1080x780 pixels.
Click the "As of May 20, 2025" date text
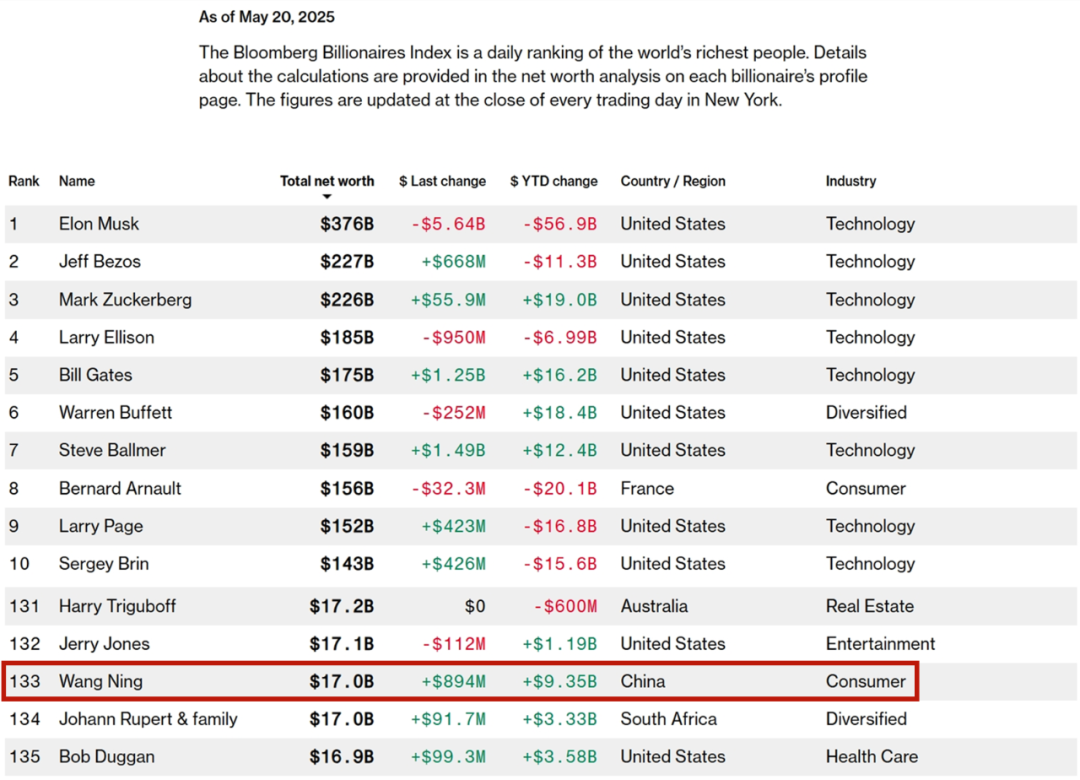click(267, 17)
